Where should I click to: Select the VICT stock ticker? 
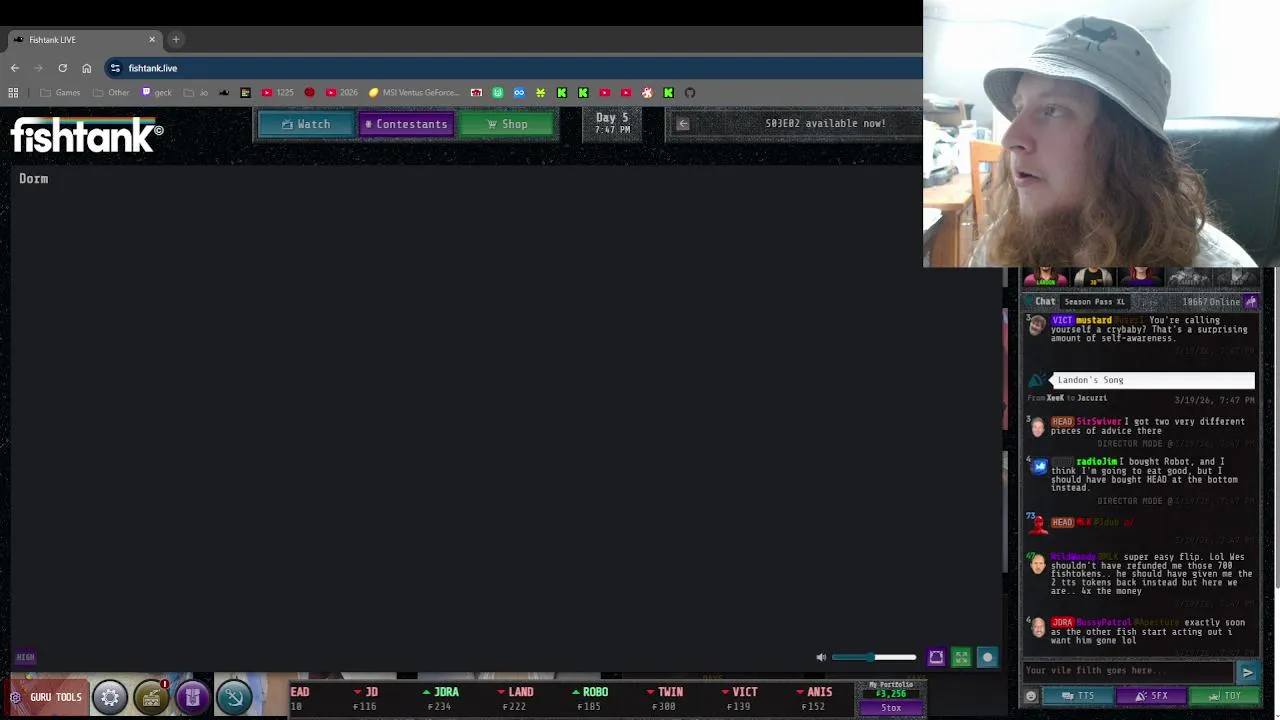point(739,698)
